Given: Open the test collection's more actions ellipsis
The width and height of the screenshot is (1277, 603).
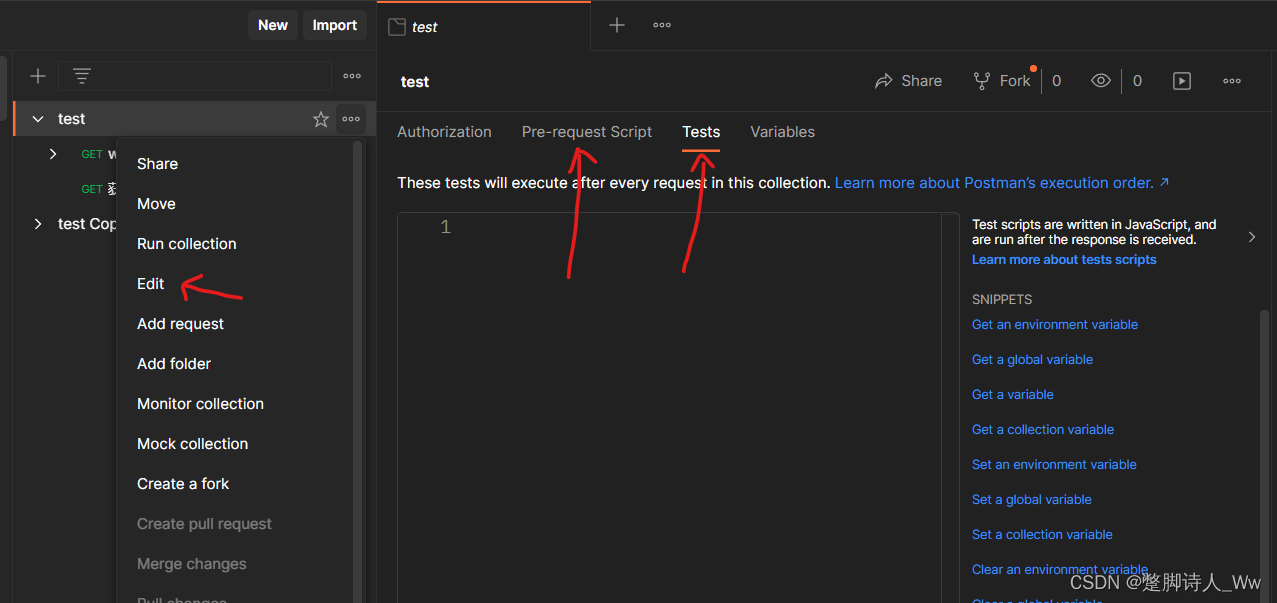Looking at the screenshot, I should (x=351, y=119).
